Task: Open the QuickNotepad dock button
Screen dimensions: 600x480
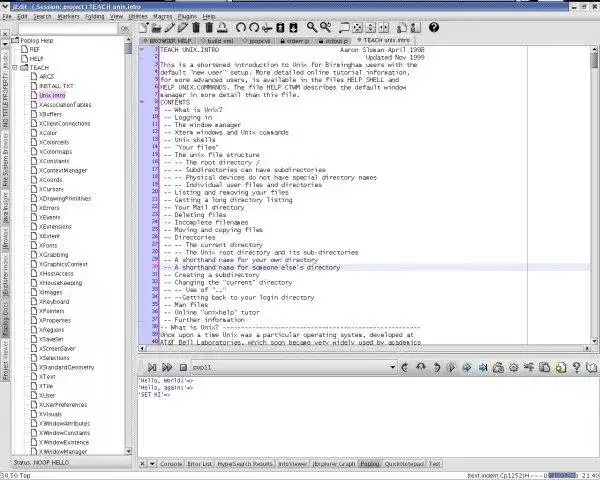Action: click(x=404, y=464)
